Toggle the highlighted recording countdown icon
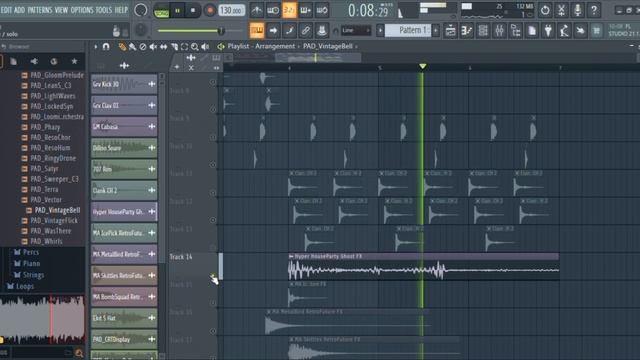 click(289, 10)
